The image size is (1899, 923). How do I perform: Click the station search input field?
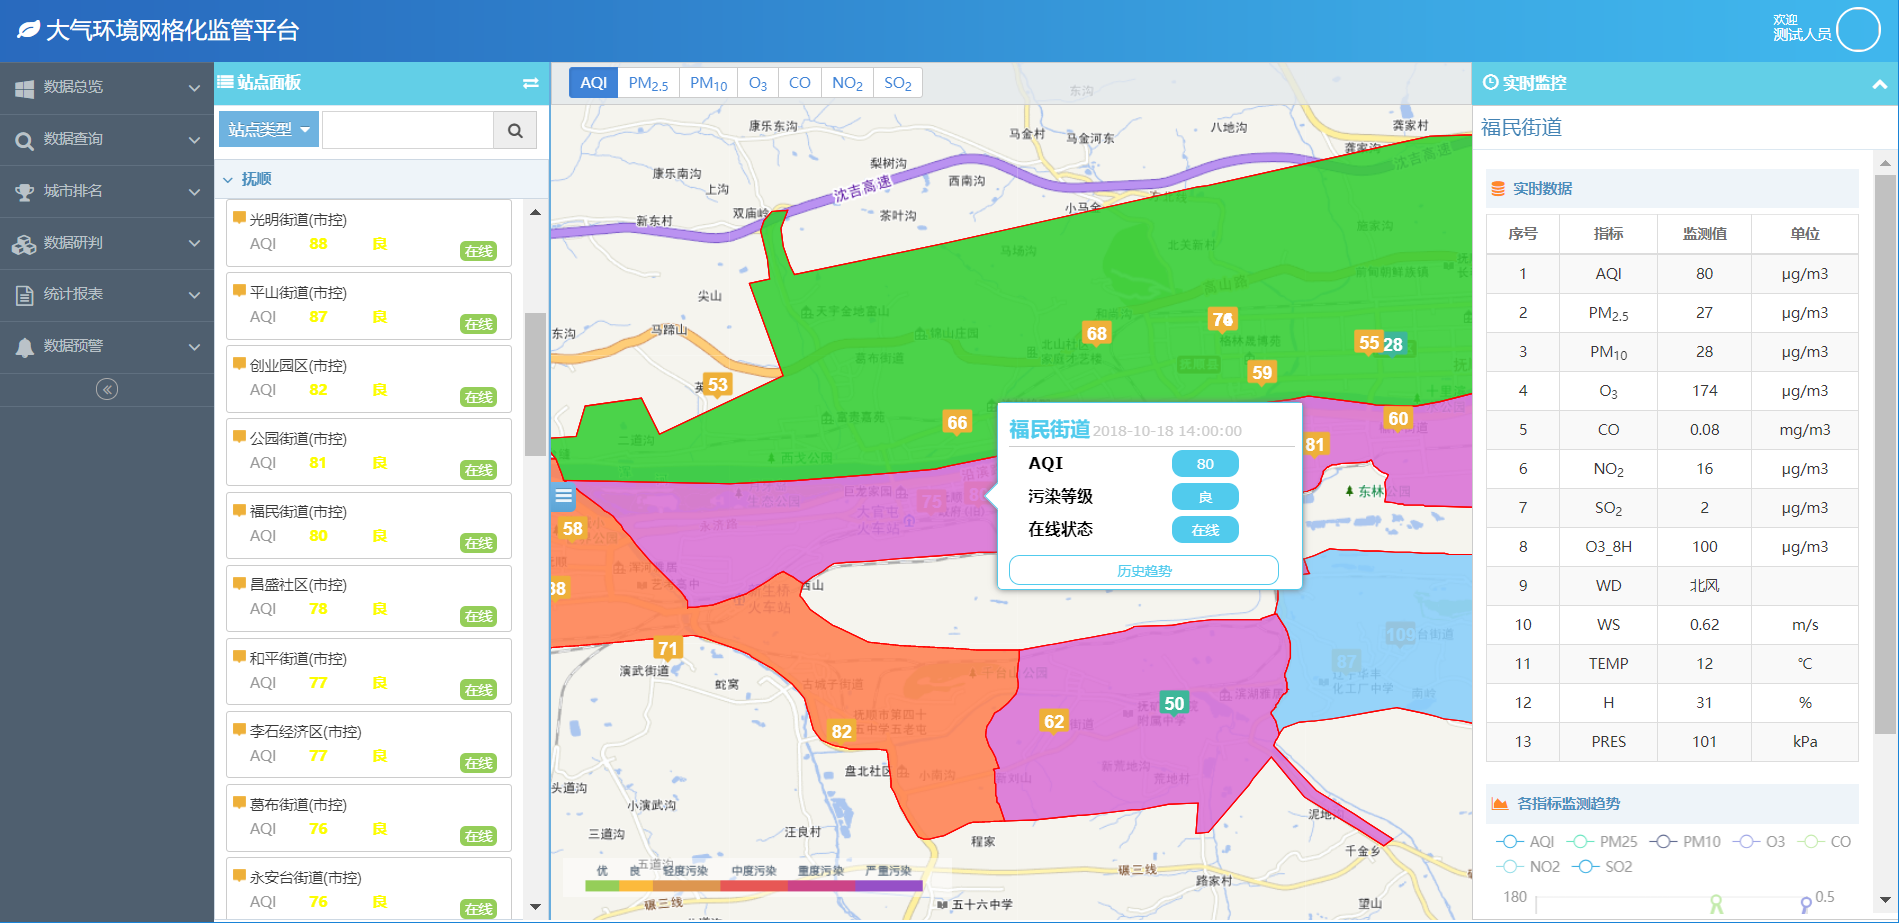[408, 130]
